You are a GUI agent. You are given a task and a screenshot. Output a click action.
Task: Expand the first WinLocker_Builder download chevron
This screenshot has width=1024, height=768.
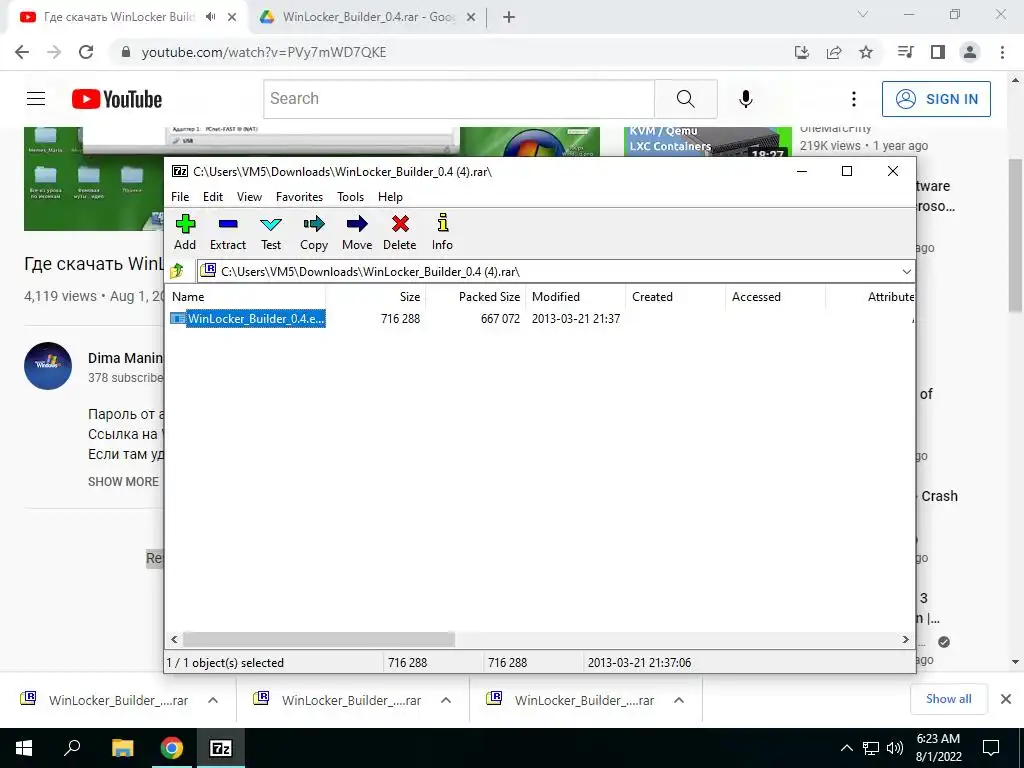[x=213, y=700]
